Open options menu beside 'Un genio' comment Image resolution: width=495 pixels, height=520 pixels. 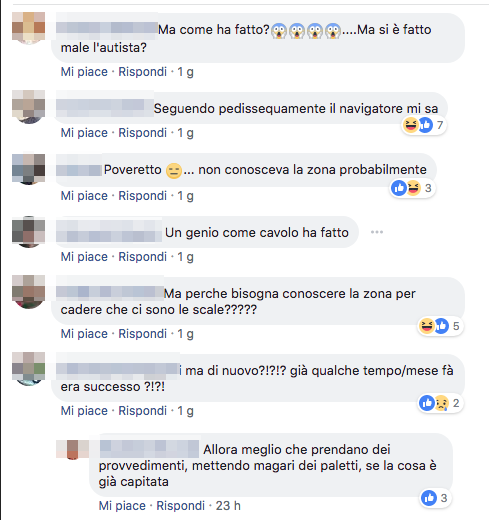[x=377, y=232]
